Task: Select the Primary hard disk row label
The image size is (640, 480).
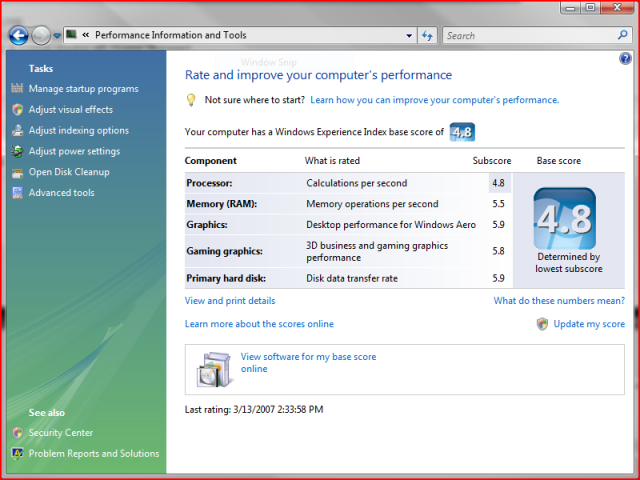Action: (226, 278)
